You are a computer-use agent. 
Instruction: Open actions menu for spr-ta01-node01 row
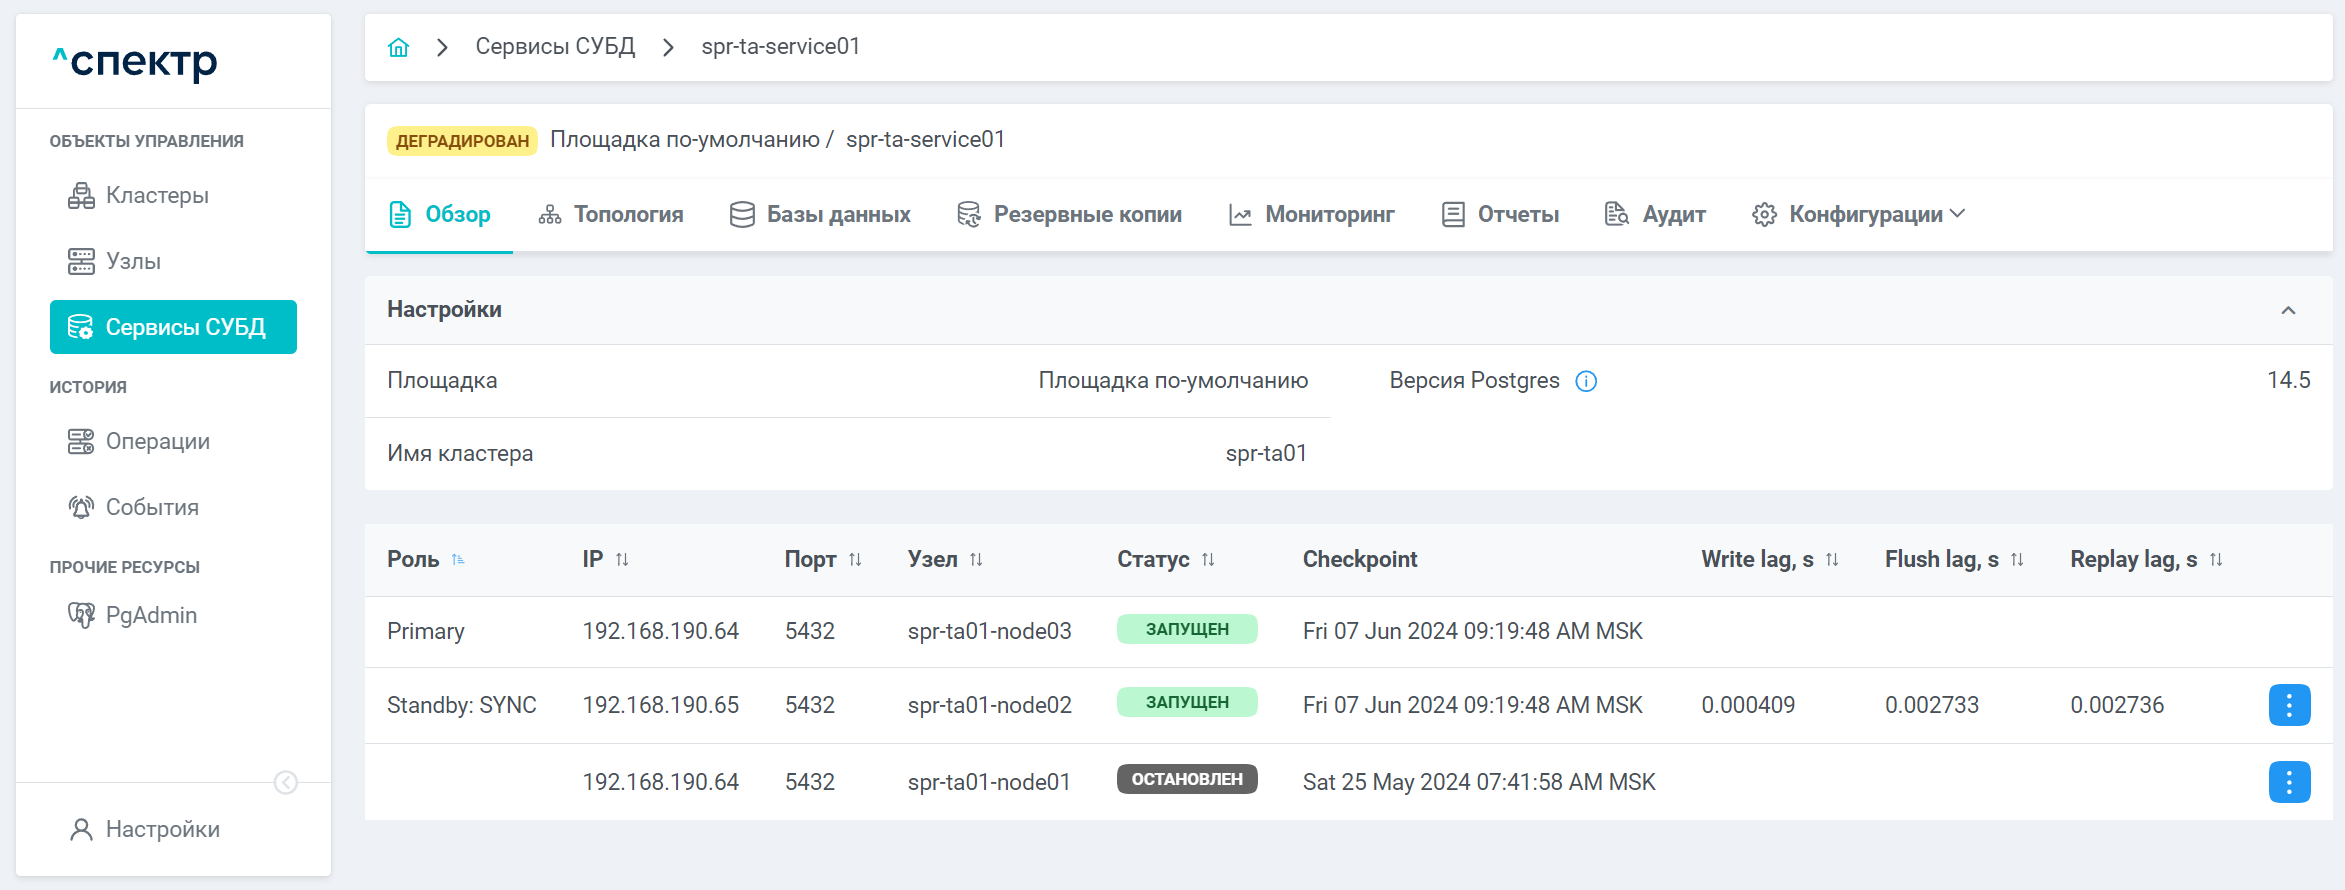pyautogui.click(x=2288, y=782)
